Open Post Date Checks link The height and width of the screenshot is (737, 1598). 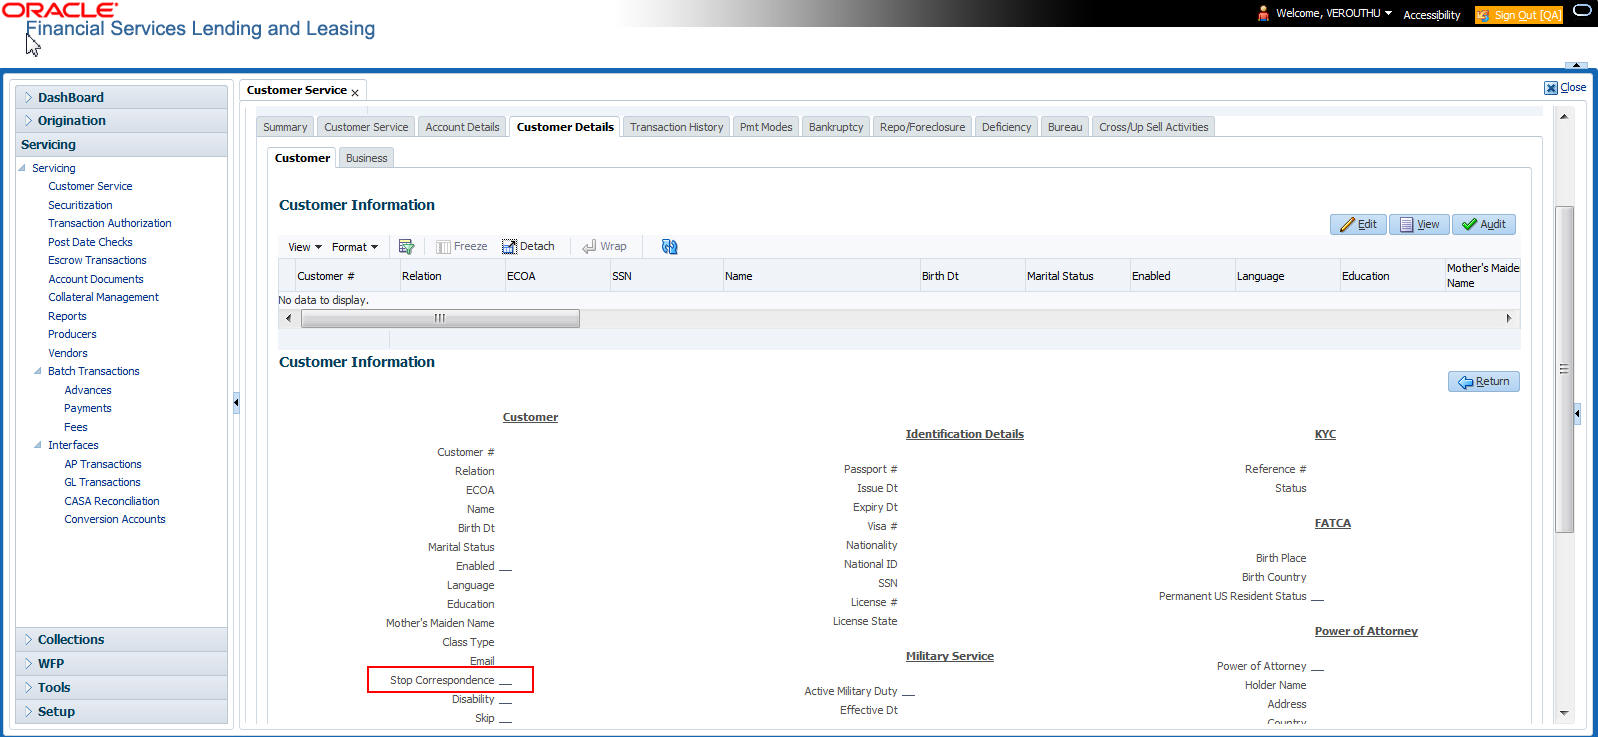coord(90,242)
